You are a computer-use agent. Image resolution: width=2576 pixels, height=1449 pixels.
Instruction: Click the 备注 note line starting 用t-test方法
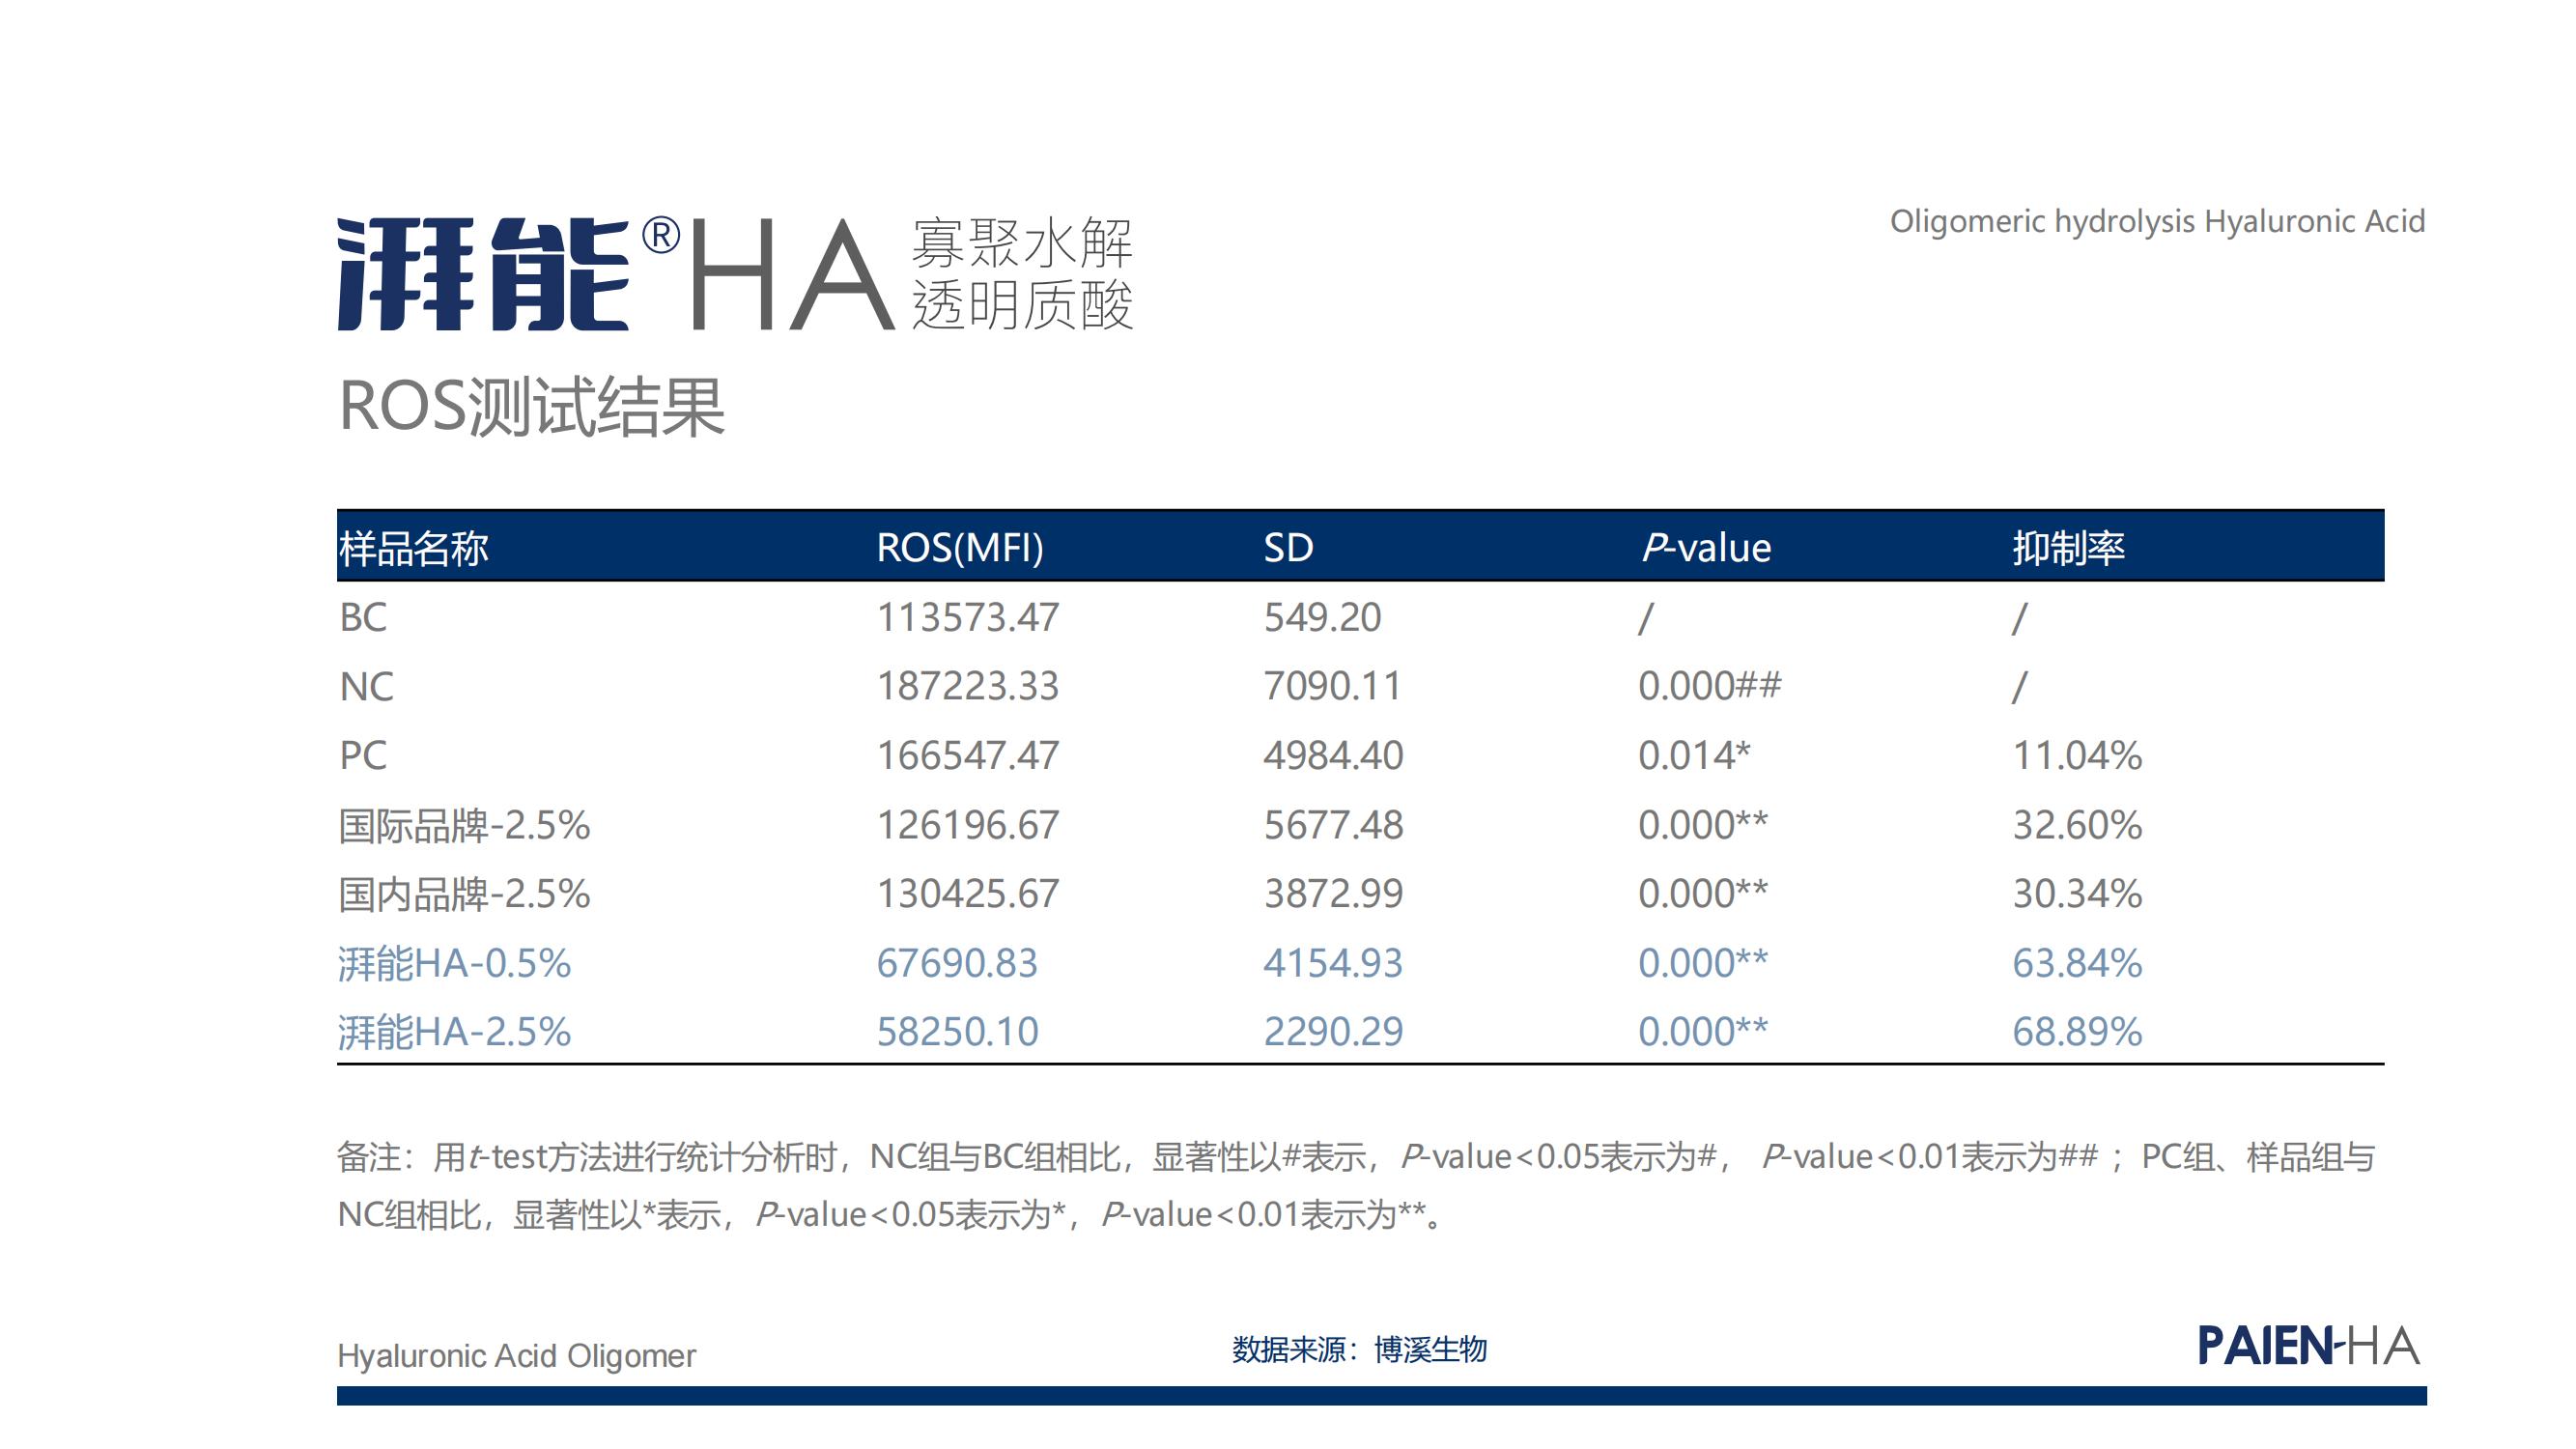(1356, 1157)
